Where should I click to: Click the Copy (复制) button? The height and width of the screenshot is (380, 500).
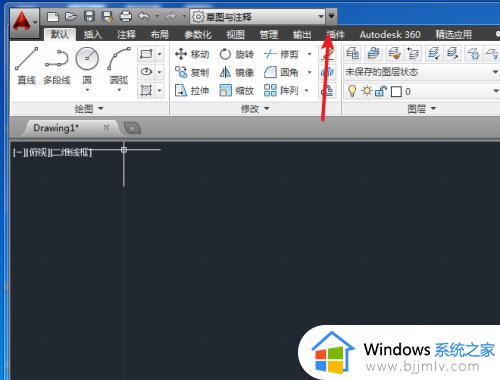[x=192, y=72]
